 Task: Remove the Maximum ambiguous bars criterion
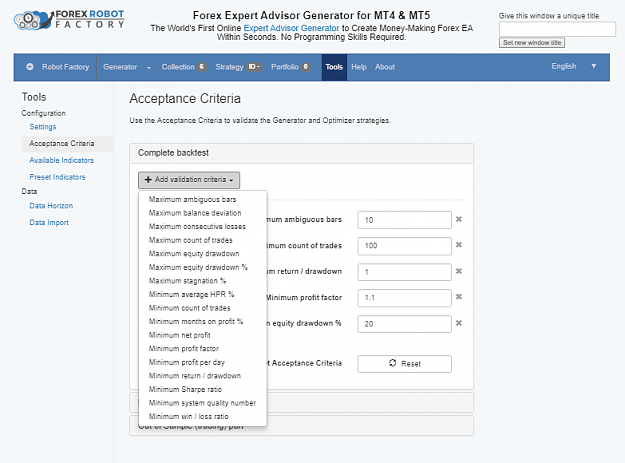point(459,219)
